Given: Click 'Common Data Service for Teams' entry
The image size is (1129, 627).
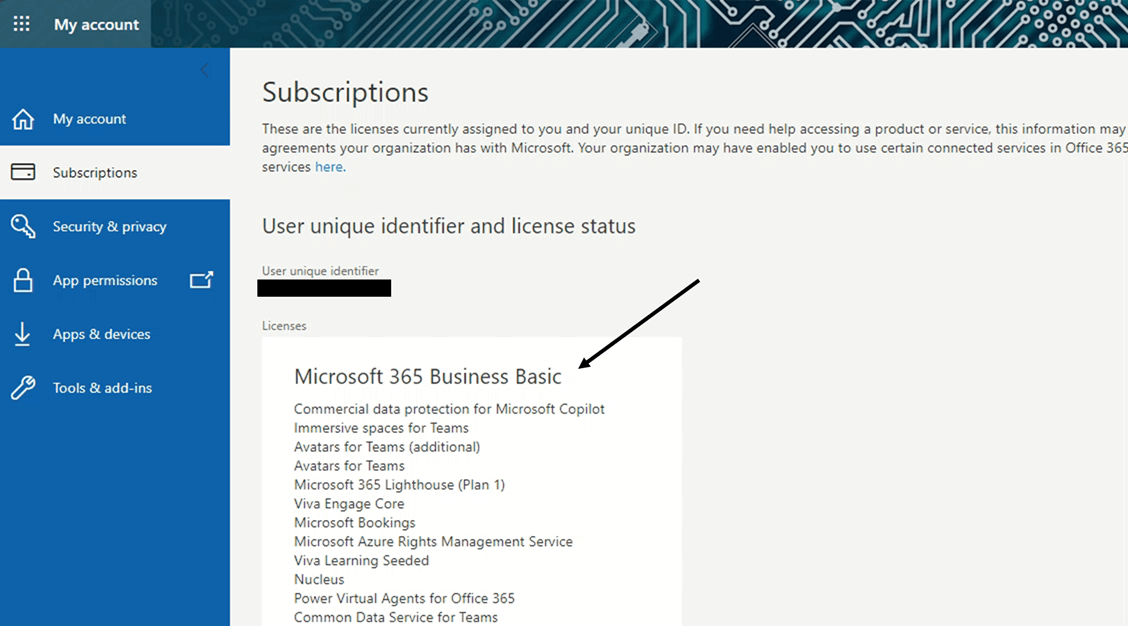Looking at the screenshot, I should (x=396, y=617).
